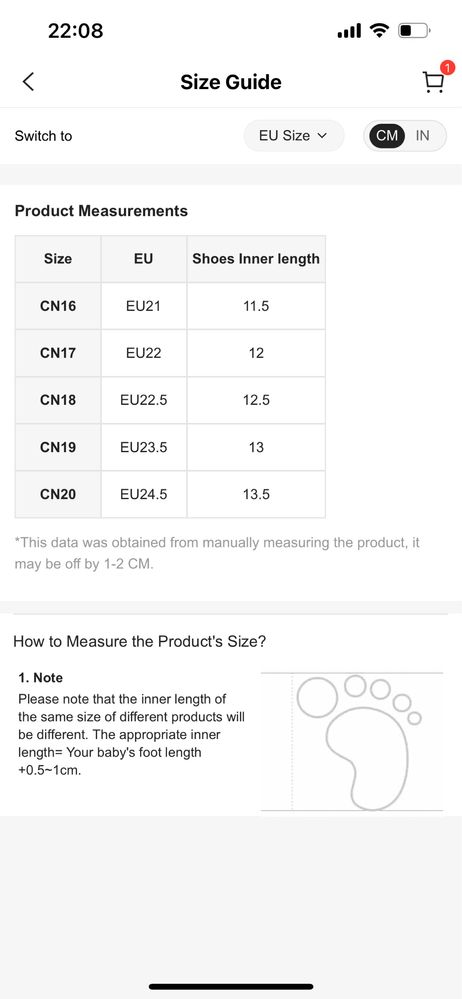The height and width of the screenshot is (999, 462).
Task: Tap the EU24.5 cell
Action: (x=144, y=494)
